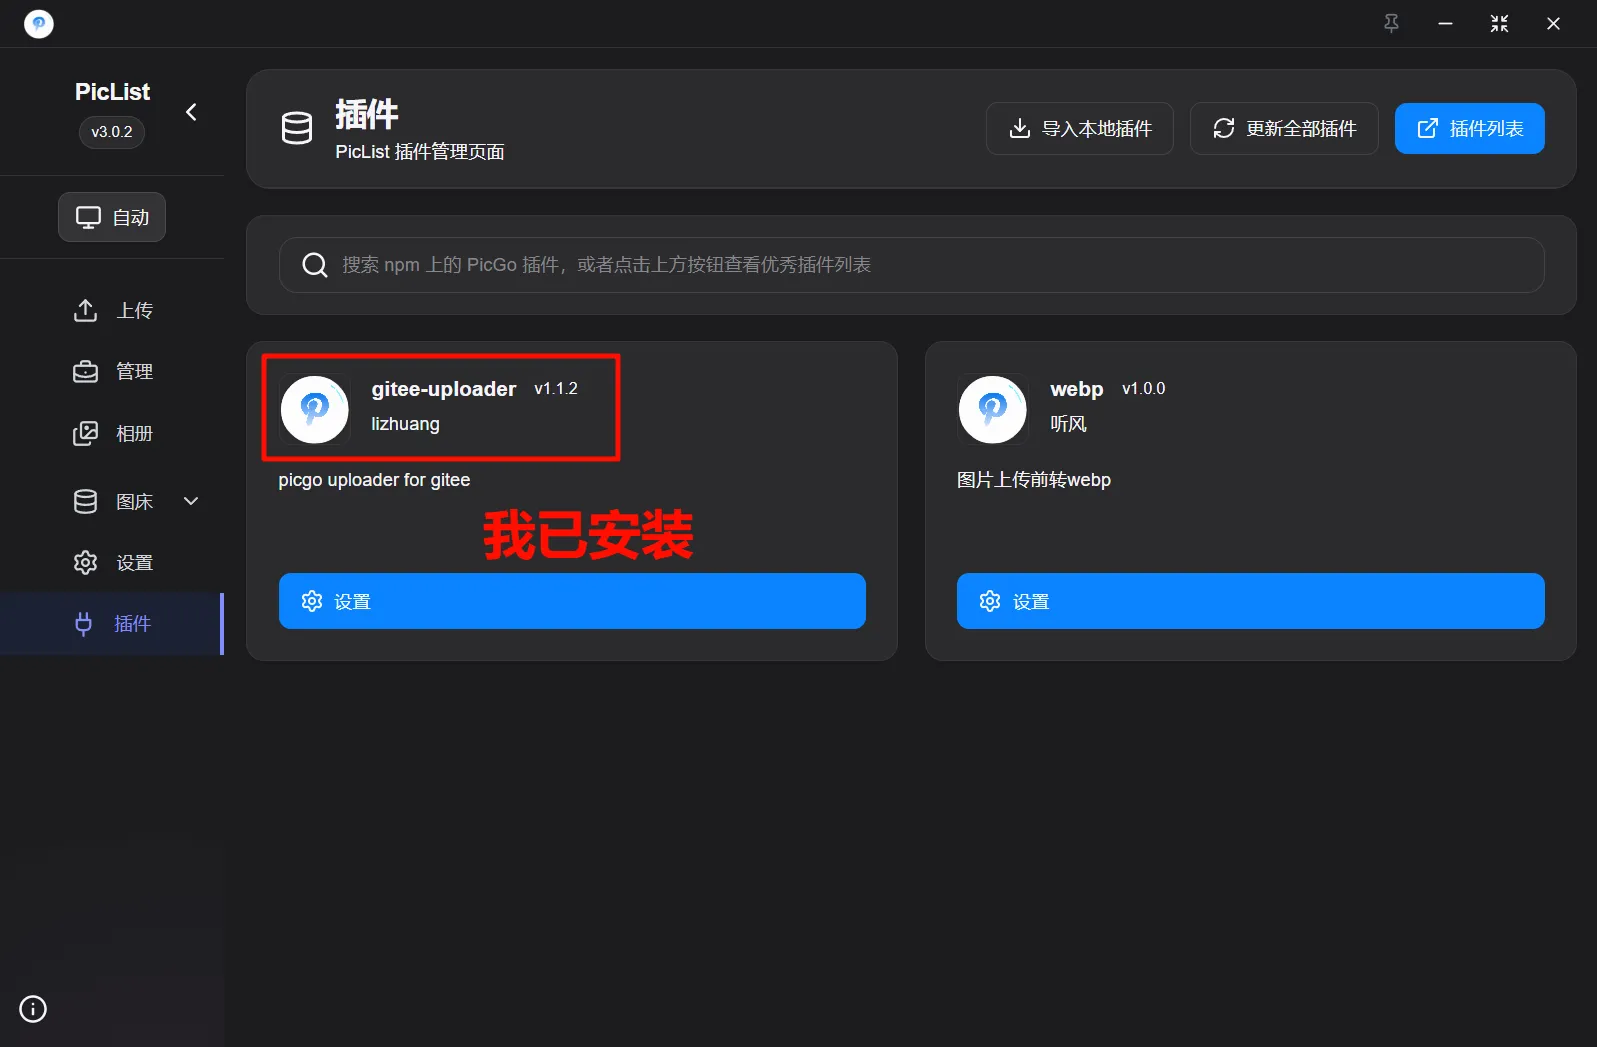This screenshot has width=1597, height=1047.
Task: Click the 'PicList 插件管理页面' subtitle
Action: [420, 152]
